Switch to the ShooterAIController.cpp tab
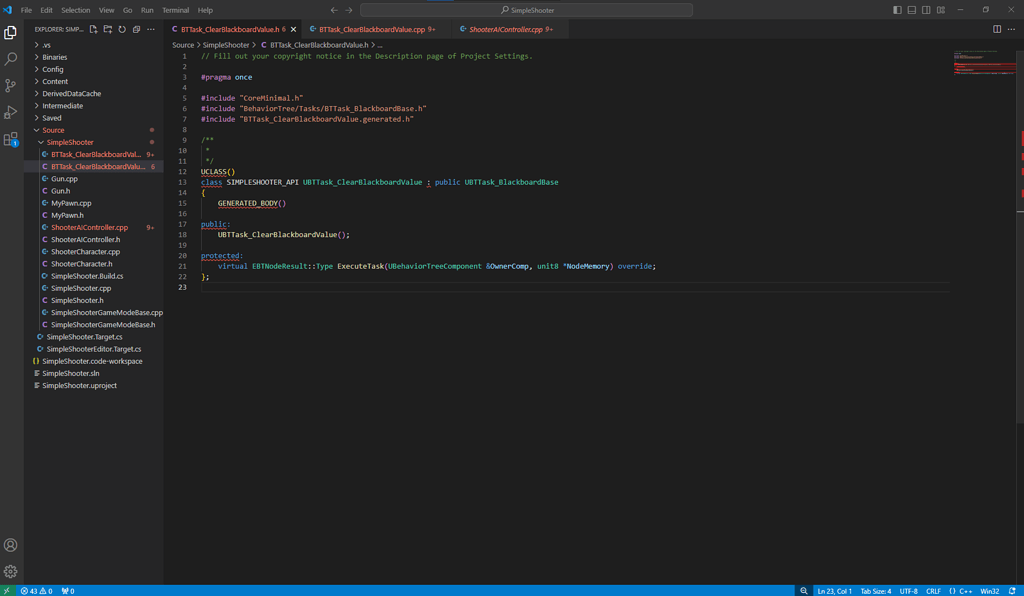The height and width of the screenshot is (596, 1024). [505, 30]
